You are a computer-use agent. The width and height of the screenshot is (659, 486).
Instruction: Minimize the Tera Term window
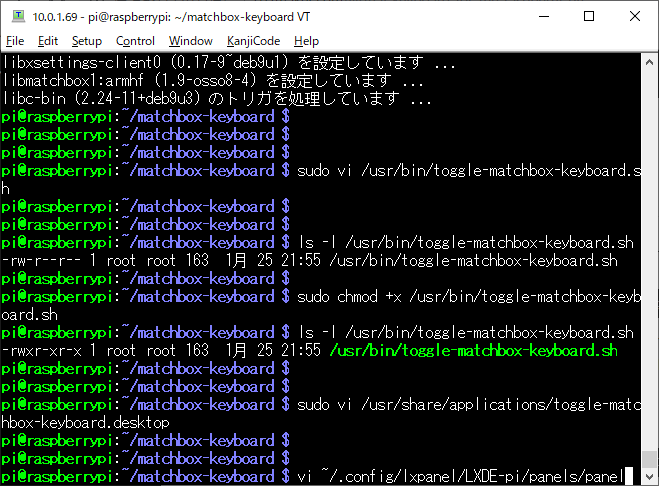(544, 16)
